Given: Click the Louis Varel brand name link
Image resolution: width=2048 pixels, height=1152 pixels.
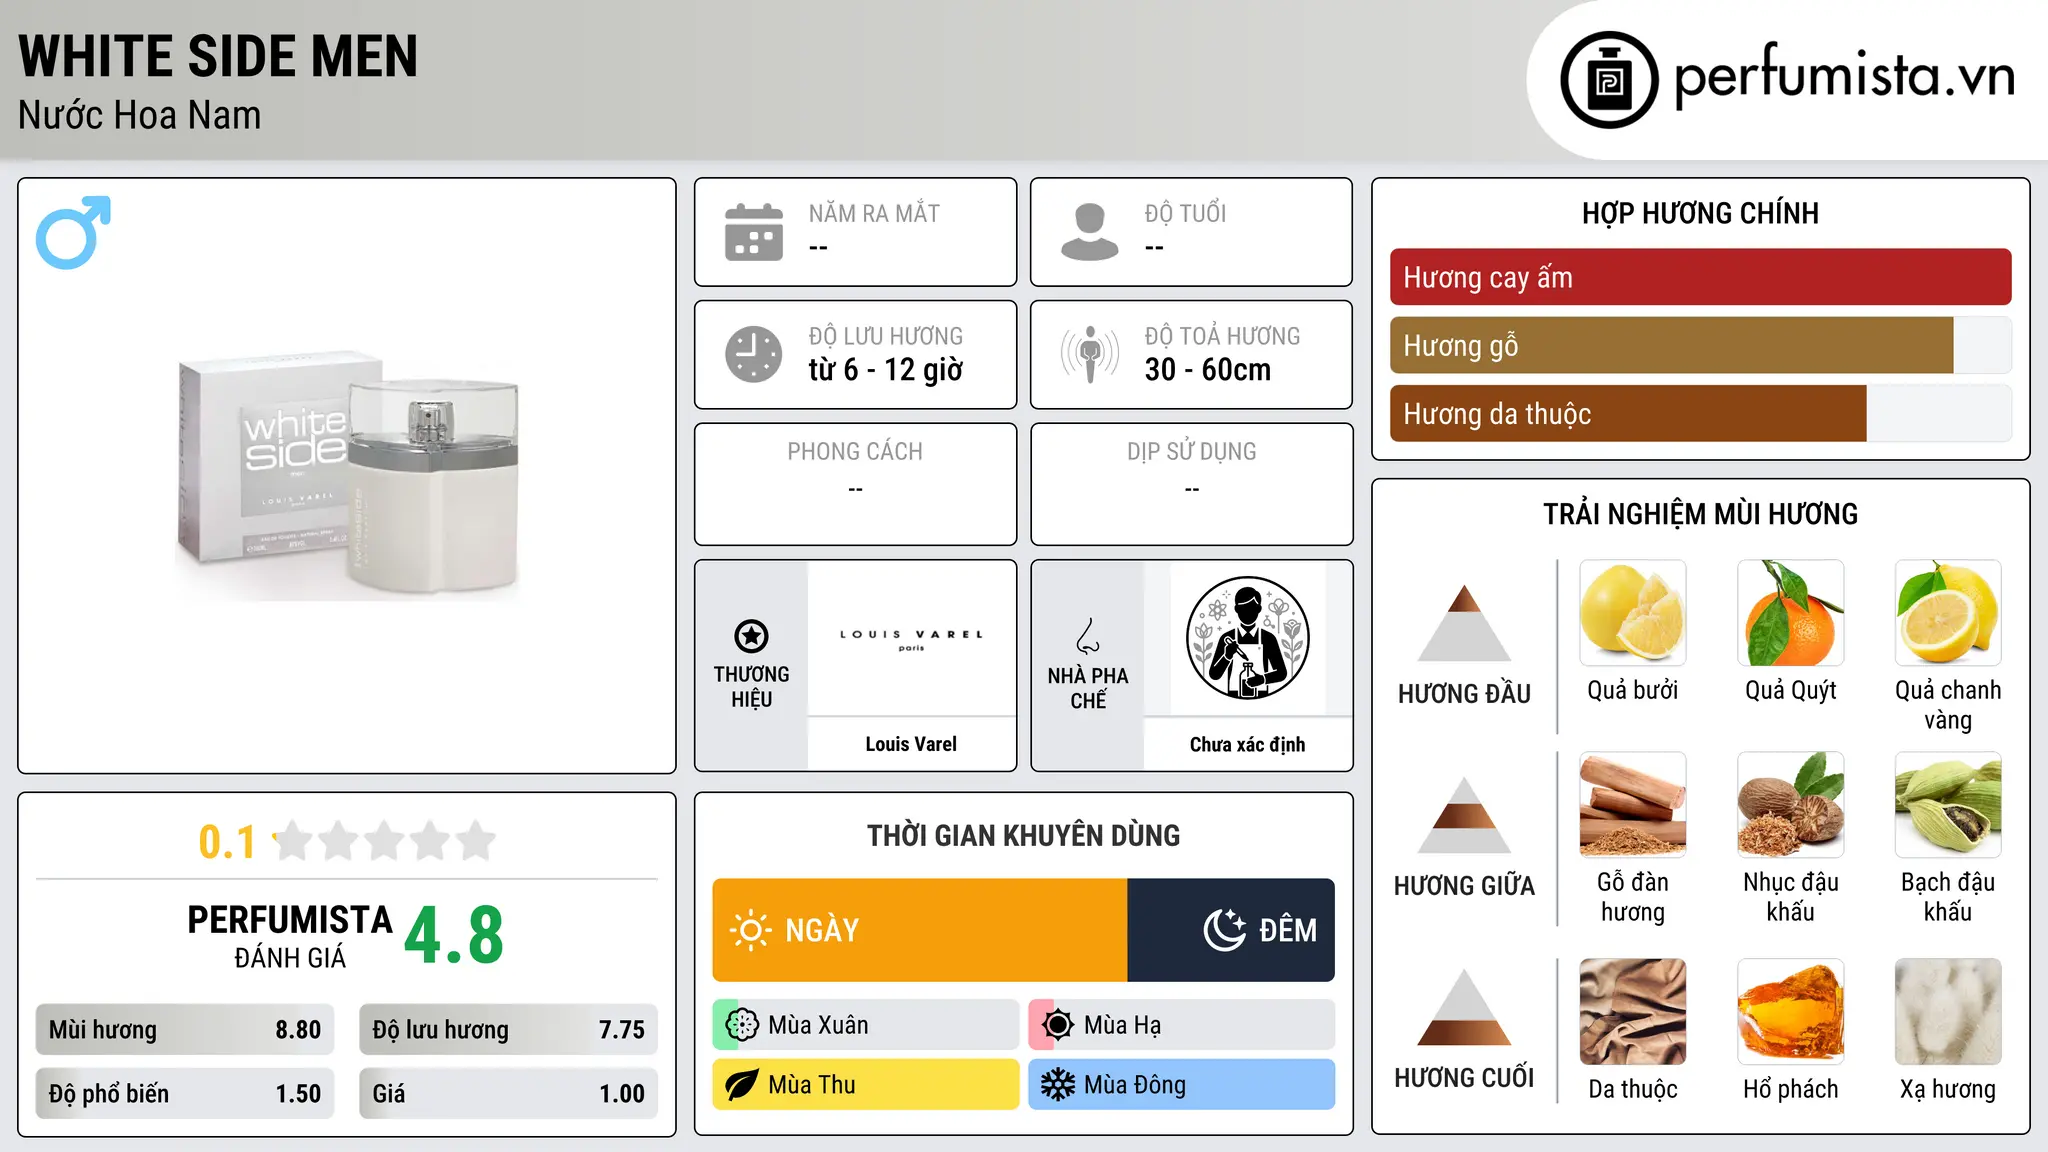Looking at the screenshot, I should [x=911, y=744].
